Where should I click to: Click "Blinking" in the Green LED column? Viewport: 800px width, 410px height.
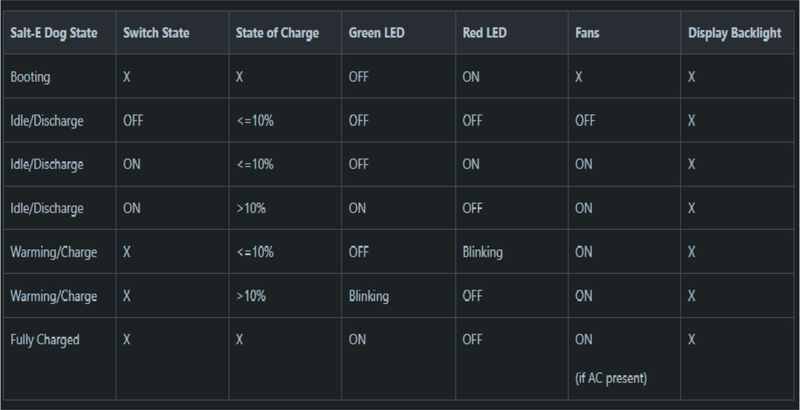pyautogui.click(x=369, y=296)
